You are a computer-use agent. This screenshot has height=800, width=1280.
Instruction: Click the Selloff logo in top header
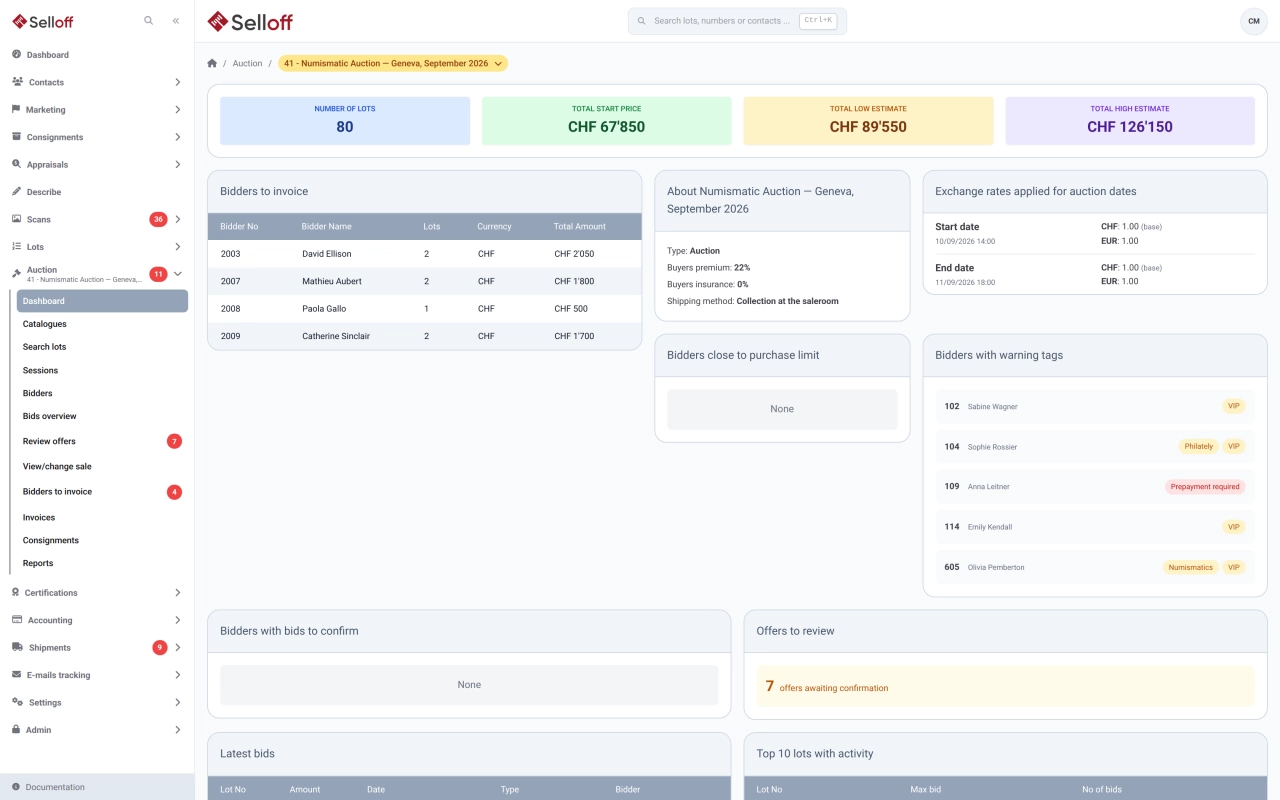click(x=250, y=21)
